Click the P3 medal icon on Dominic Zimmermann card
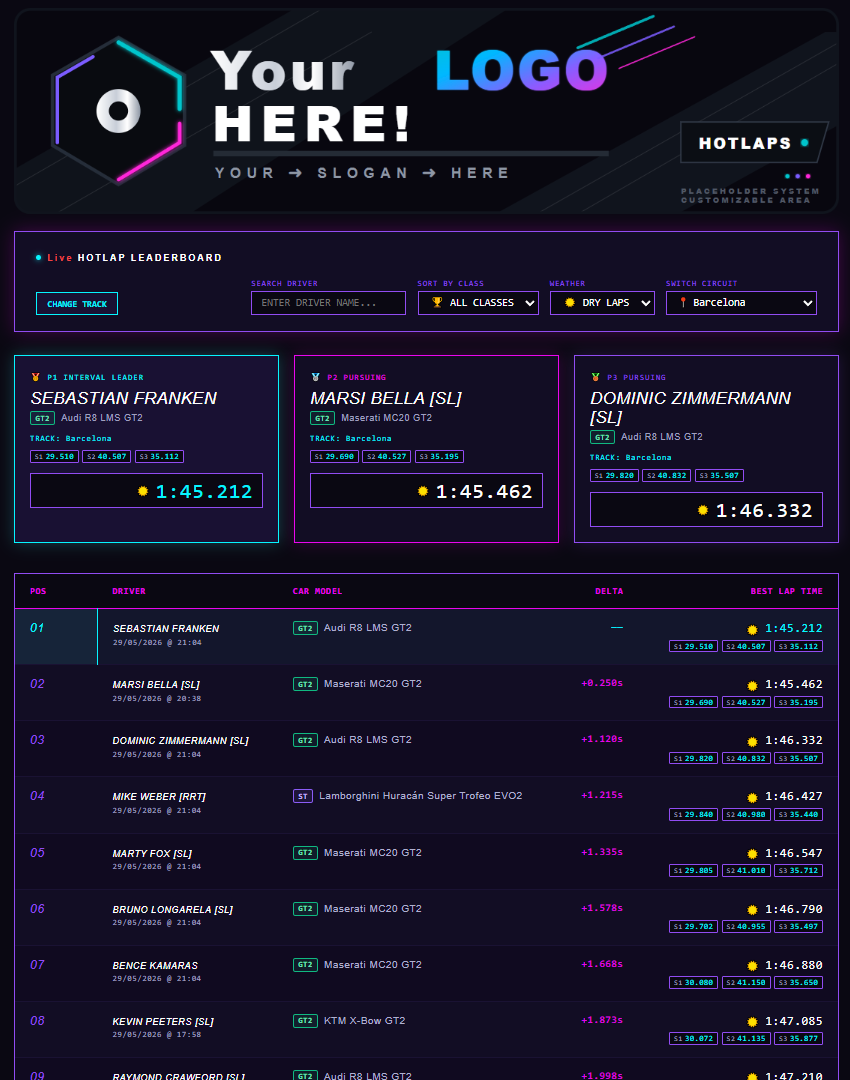 coord(596,377)
